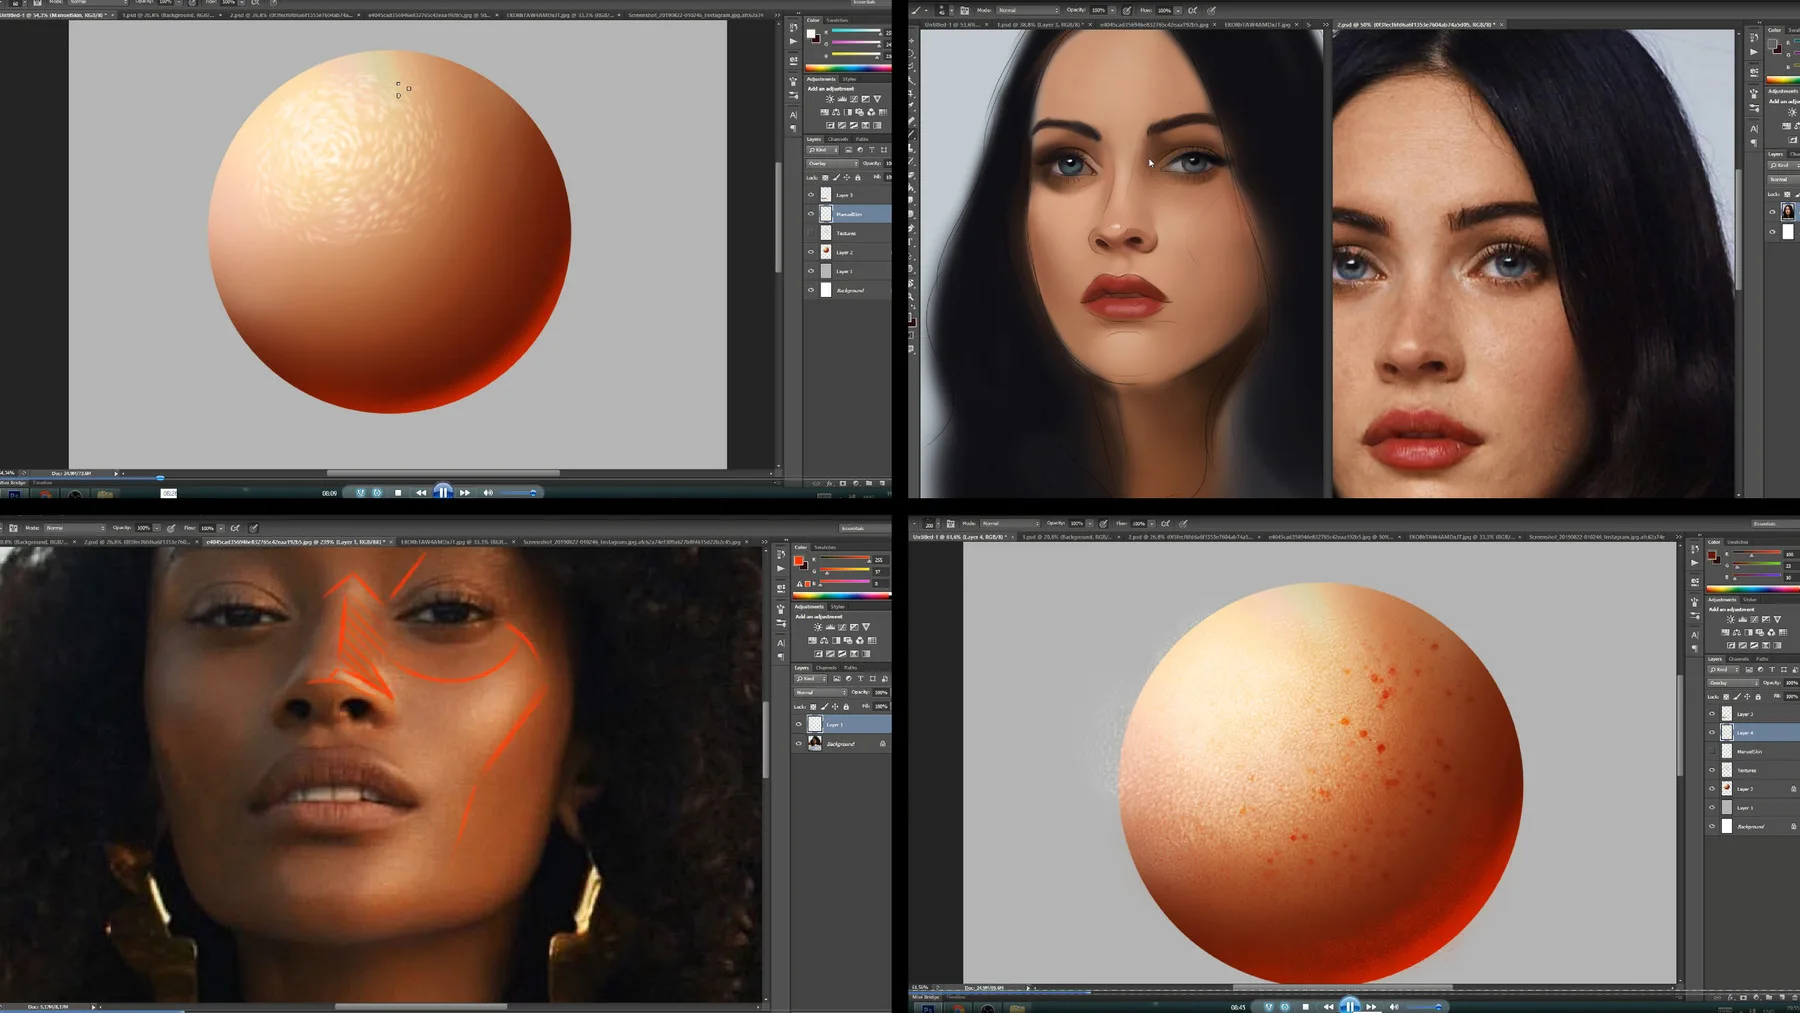Show the hidden Textures layer
The width and height of the screenshot is (1800, 1013).
[810, 233]
